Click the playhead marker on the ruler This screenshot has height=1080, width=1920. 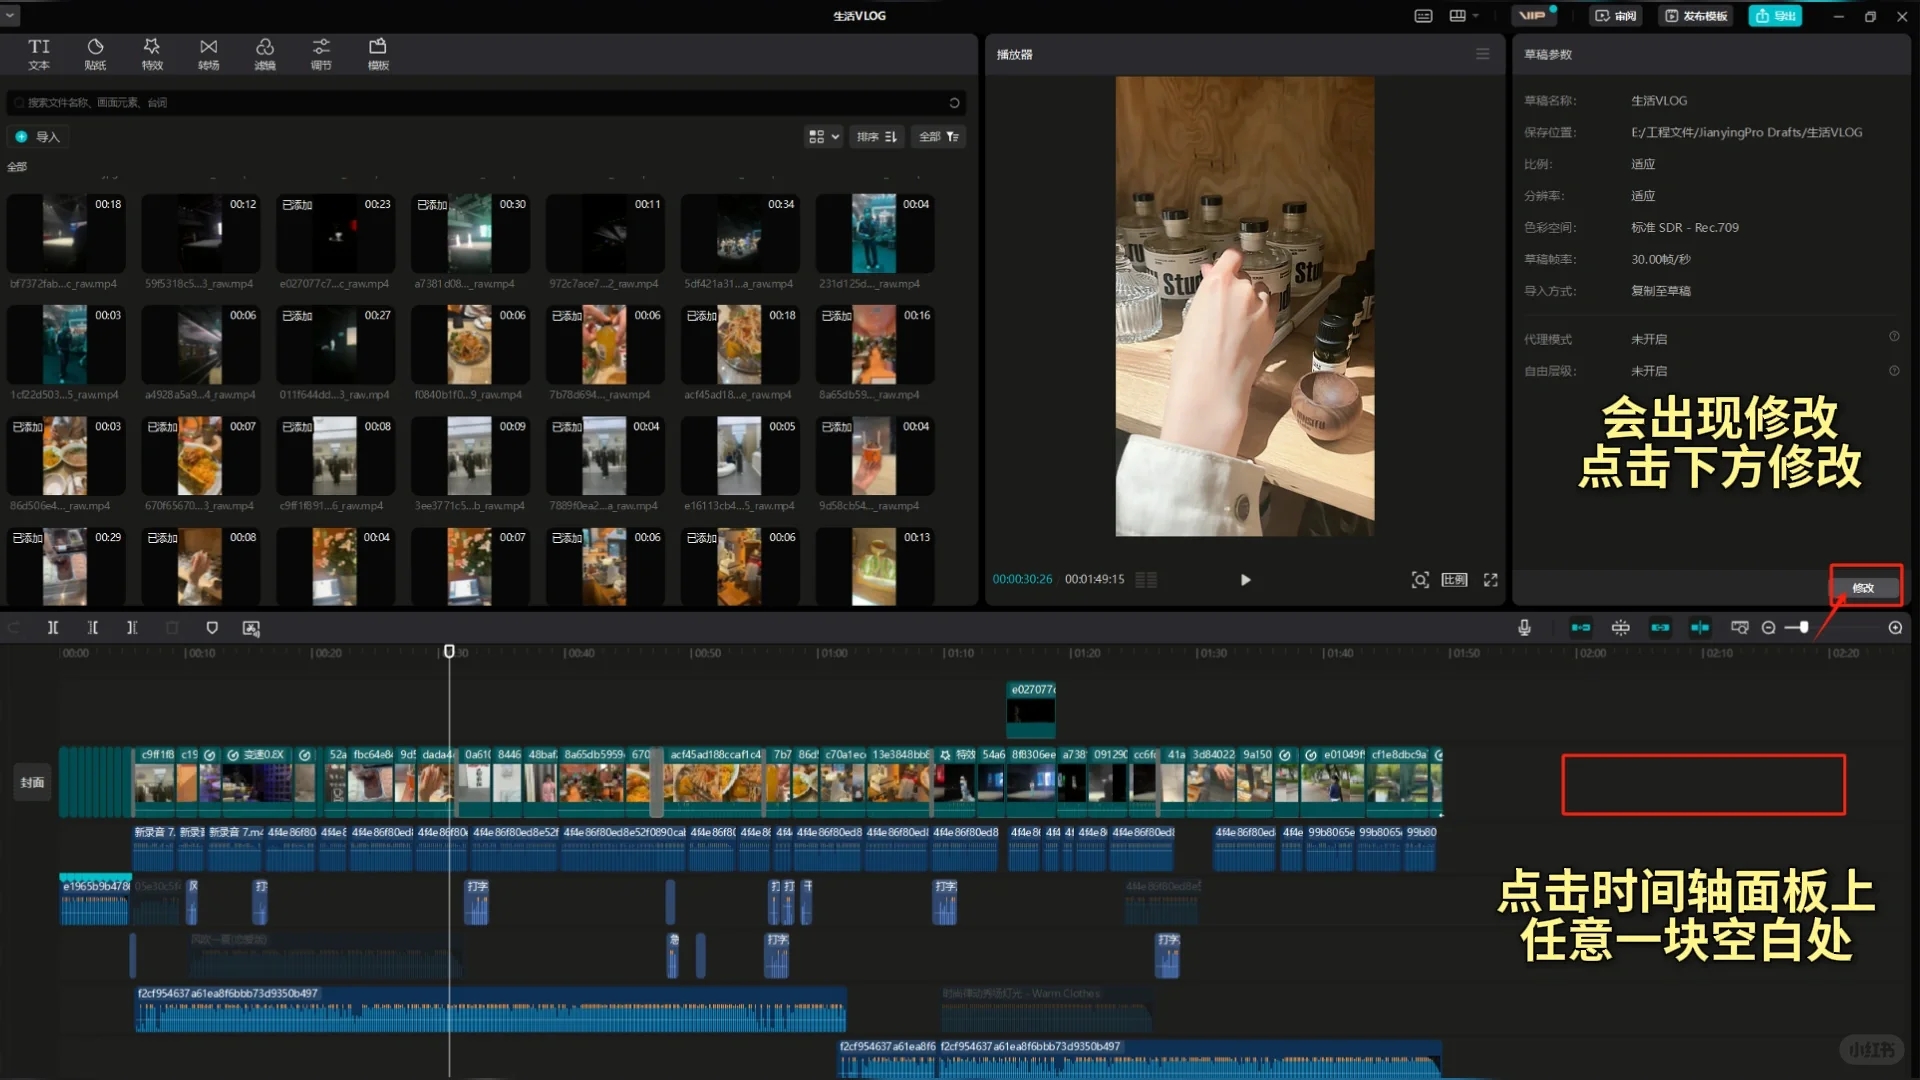449,652
